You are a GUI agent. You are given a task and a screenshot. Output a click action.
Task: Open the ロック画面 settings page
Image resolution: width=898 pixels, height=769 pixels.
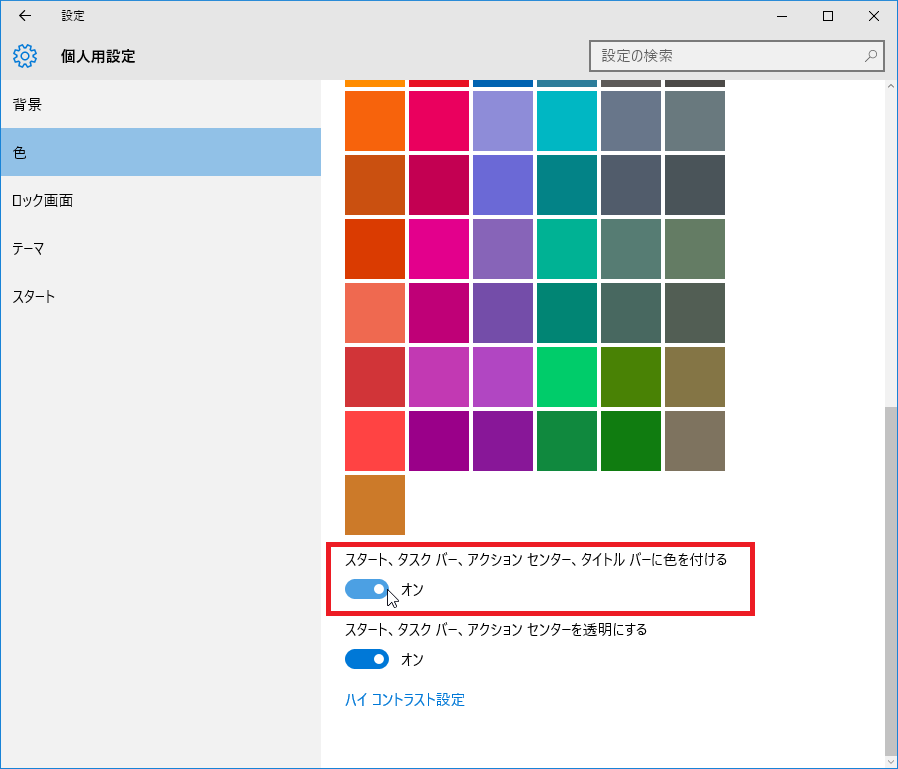[161, 200]
